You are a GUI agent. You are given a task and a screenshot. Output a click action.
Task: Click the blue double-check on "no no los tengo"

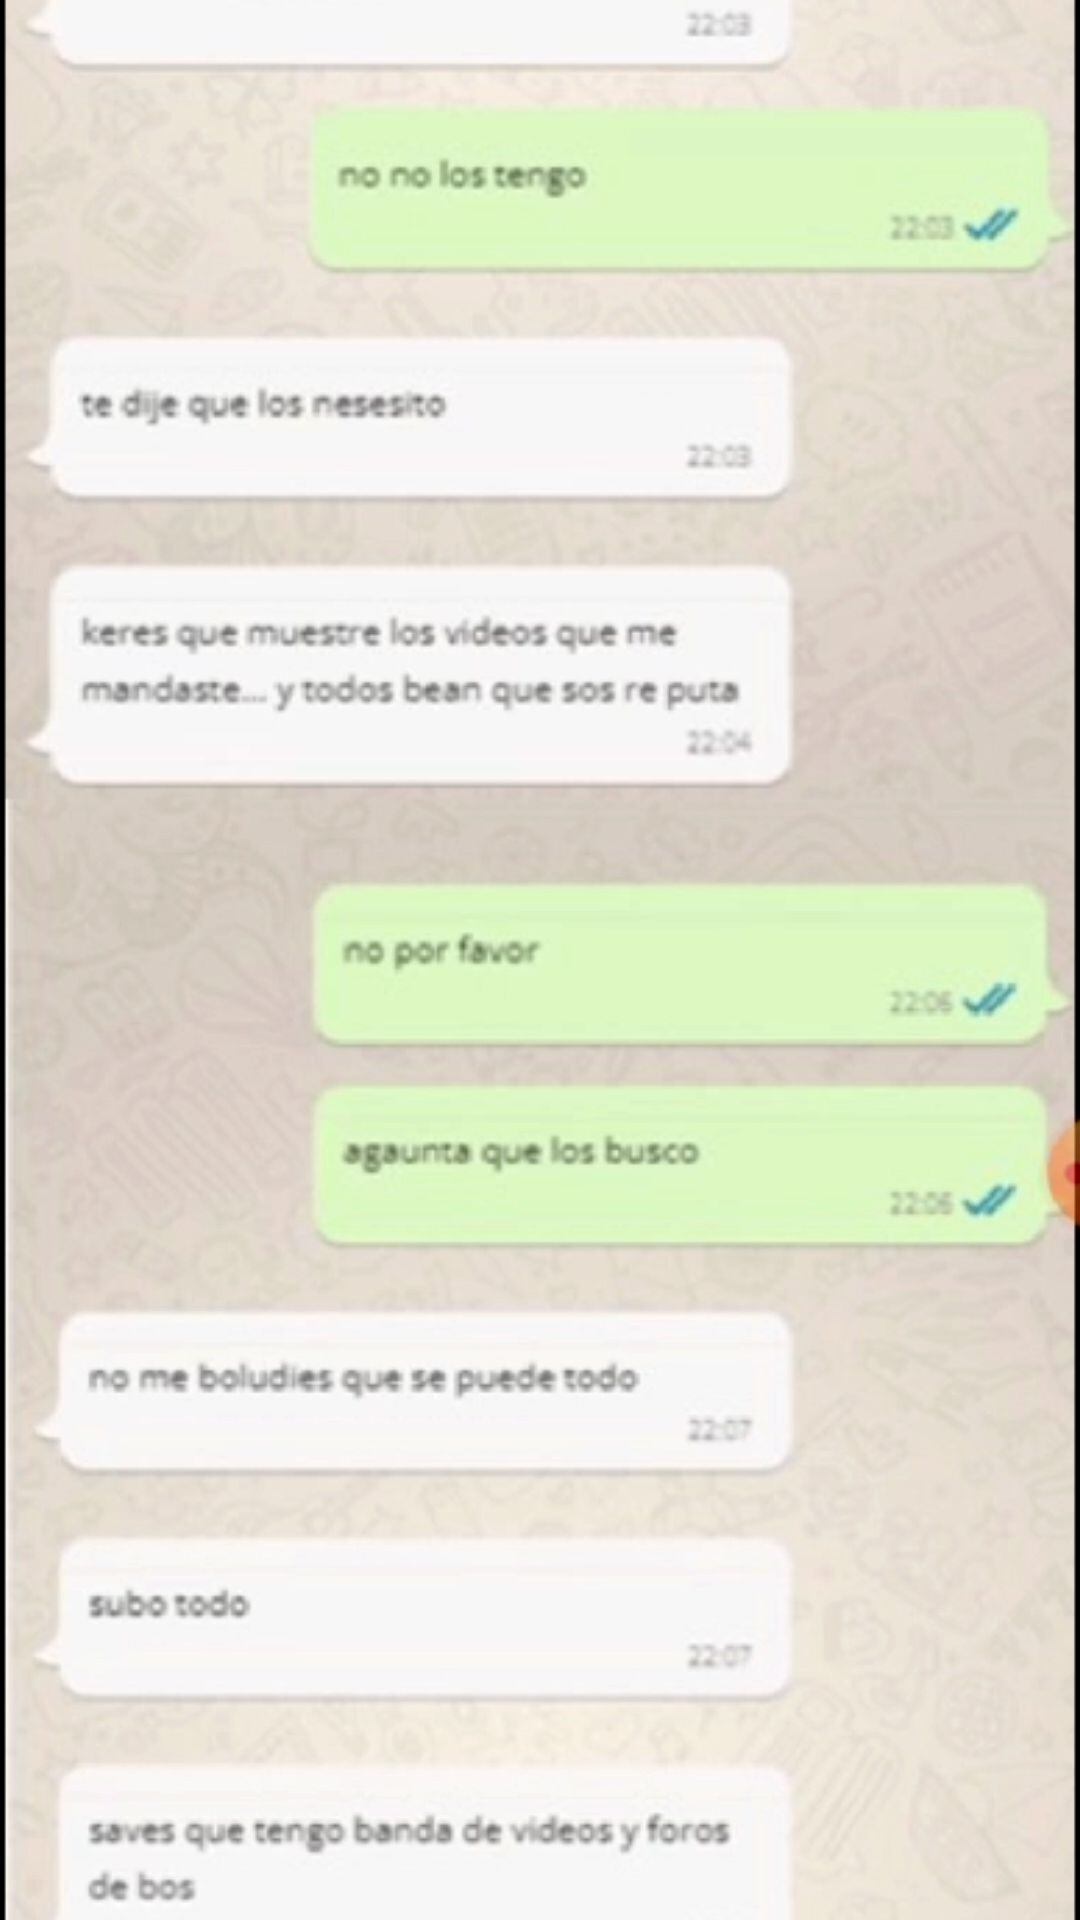[x=991, y=226]
